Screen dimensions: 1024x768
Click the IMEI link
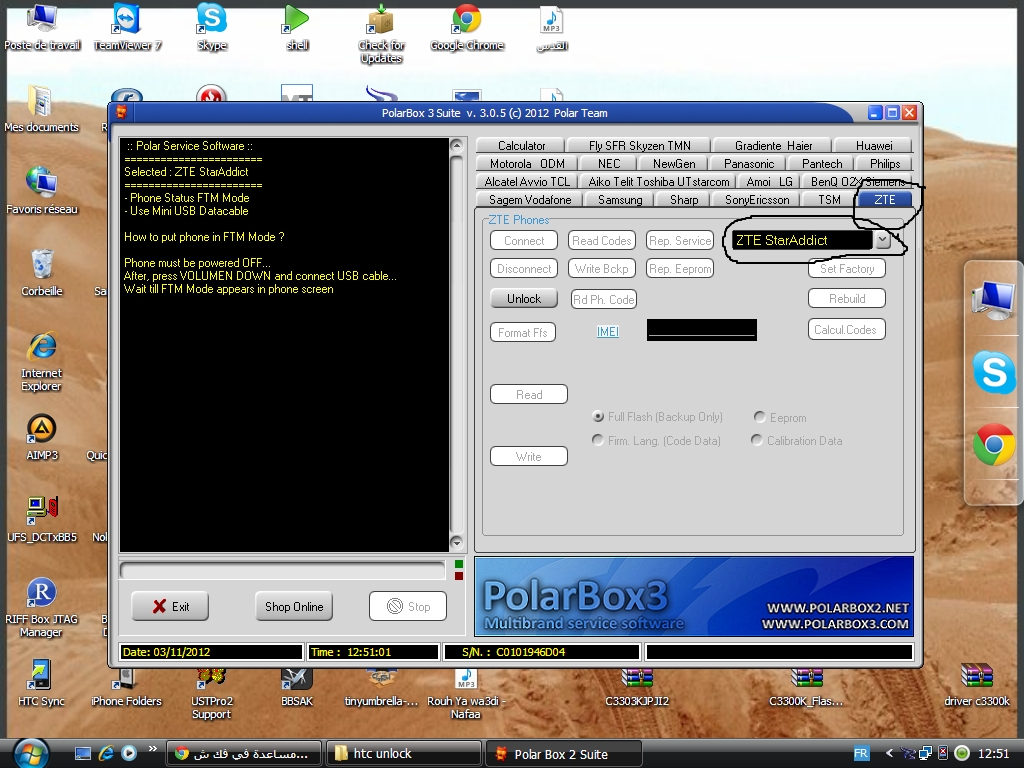[x=607, y=332]
